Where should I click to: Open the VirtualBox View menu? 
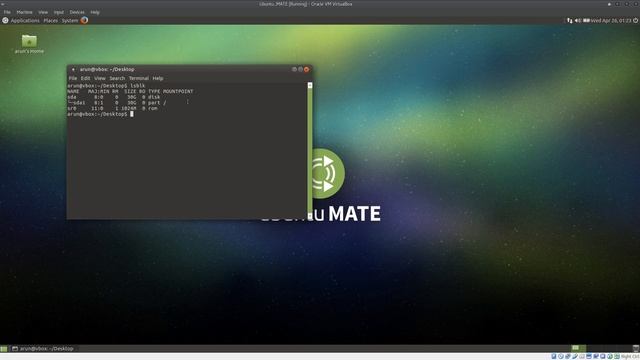click(43, 12)
